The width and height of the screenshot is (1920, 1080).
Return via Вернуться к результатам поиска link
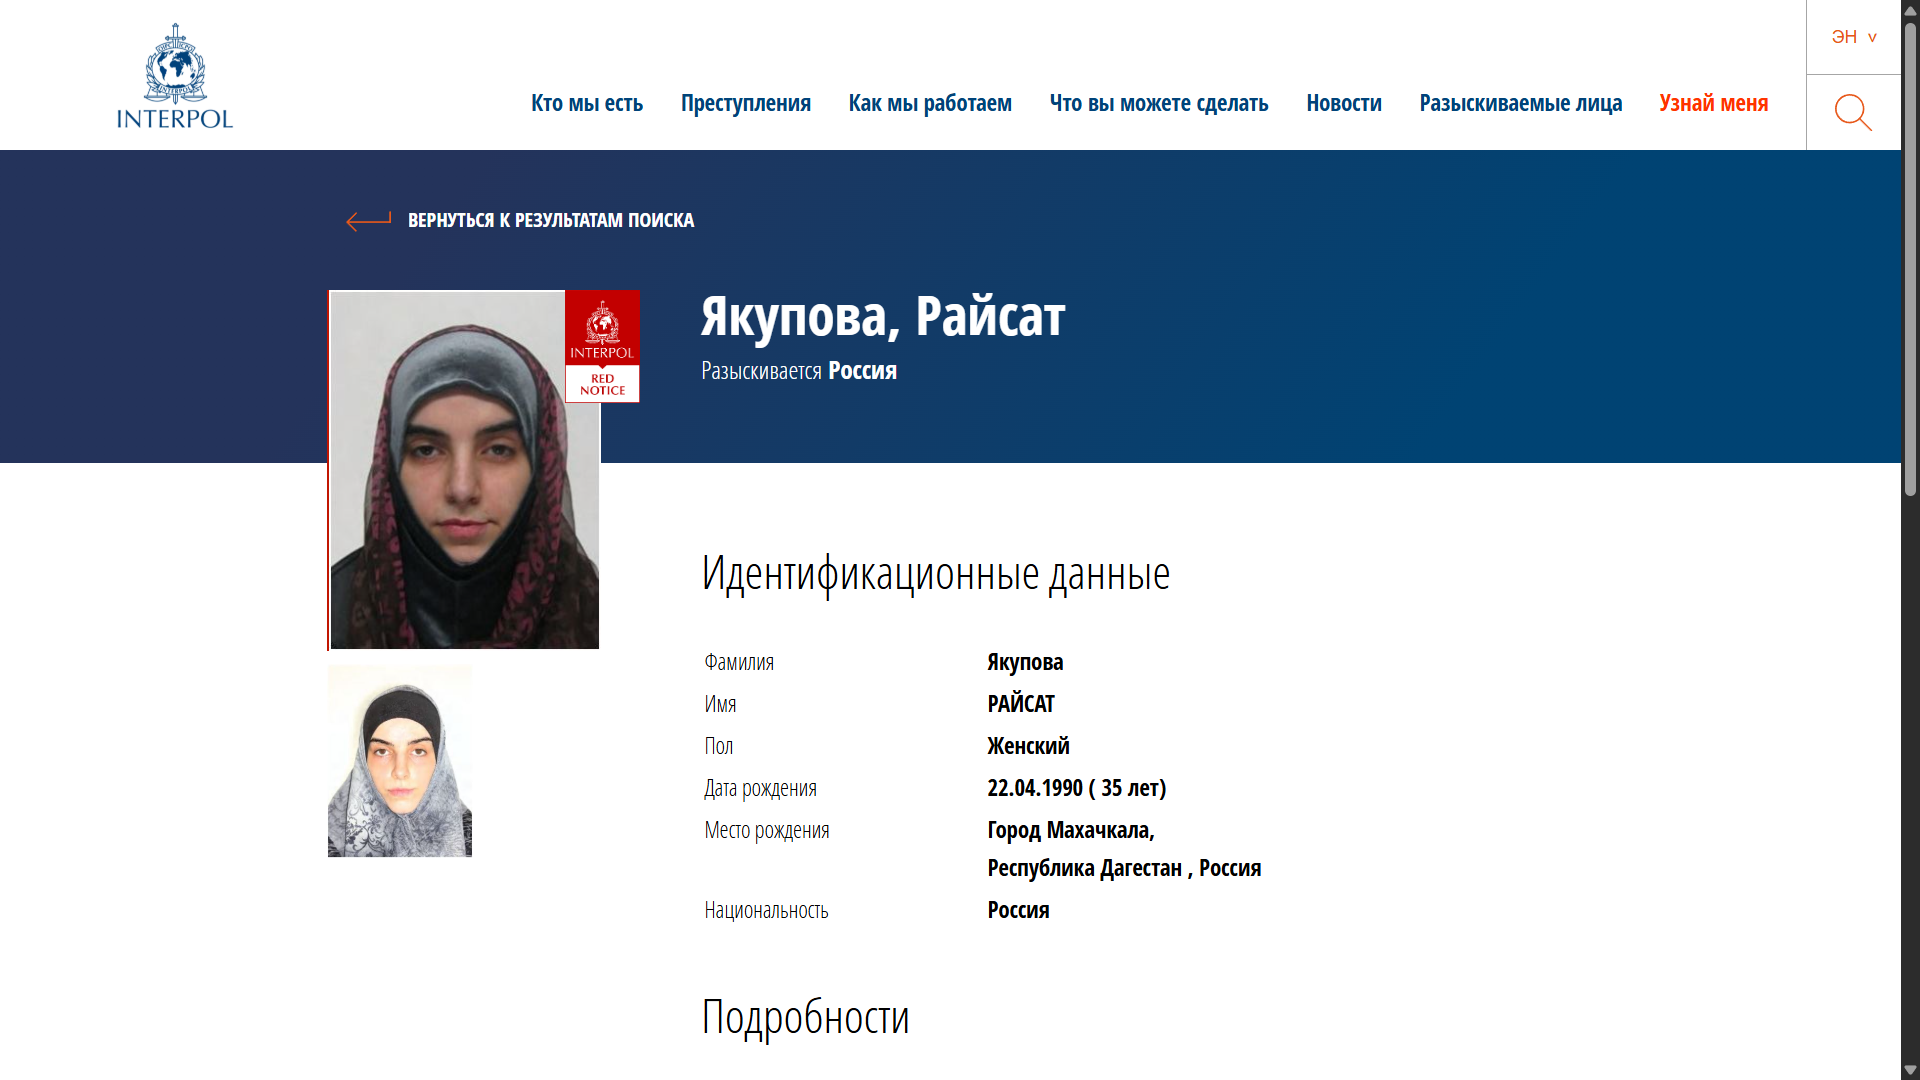pyautogui.click(x=550, y=220)
